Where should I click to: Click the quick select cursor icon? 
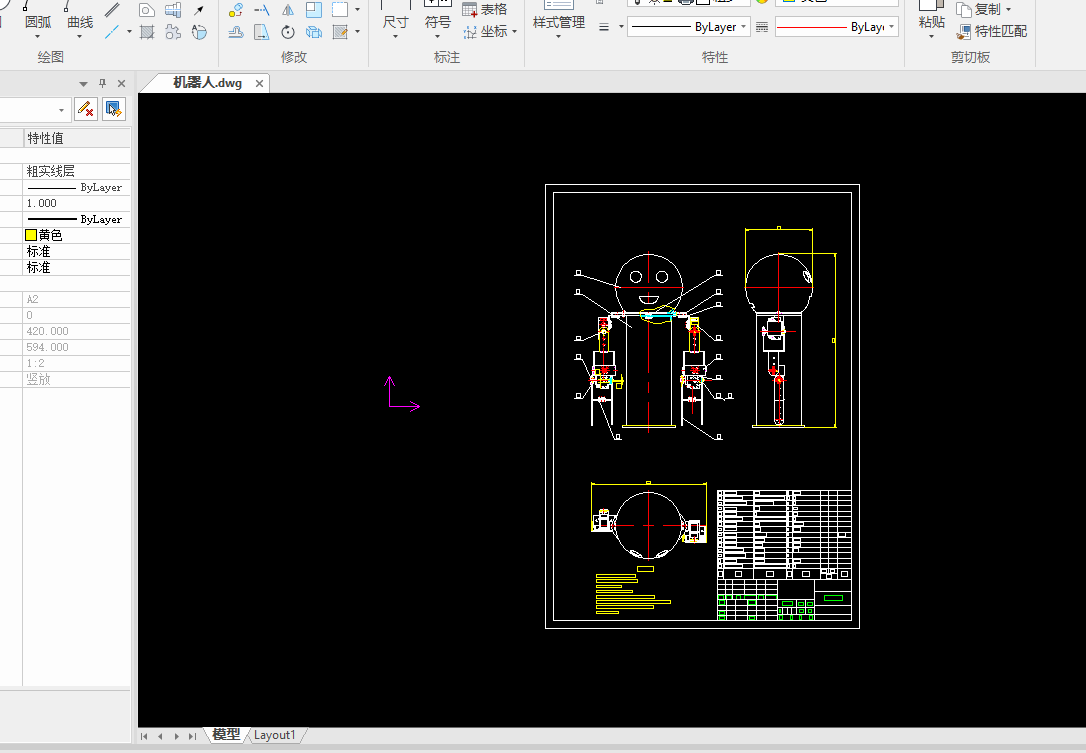point(114,109)
